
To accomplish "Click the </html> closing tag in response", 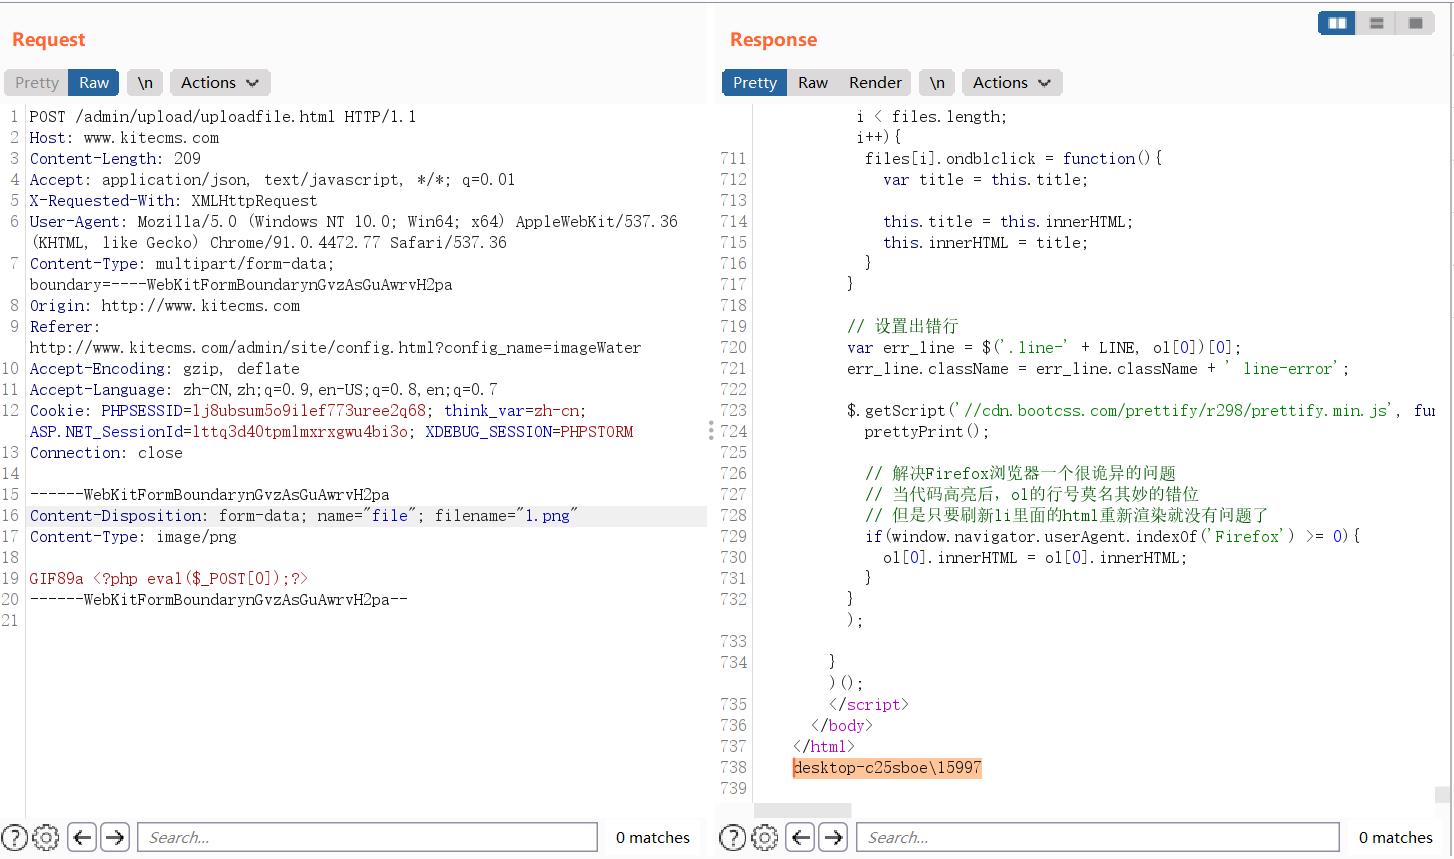I will coord(824,746).
